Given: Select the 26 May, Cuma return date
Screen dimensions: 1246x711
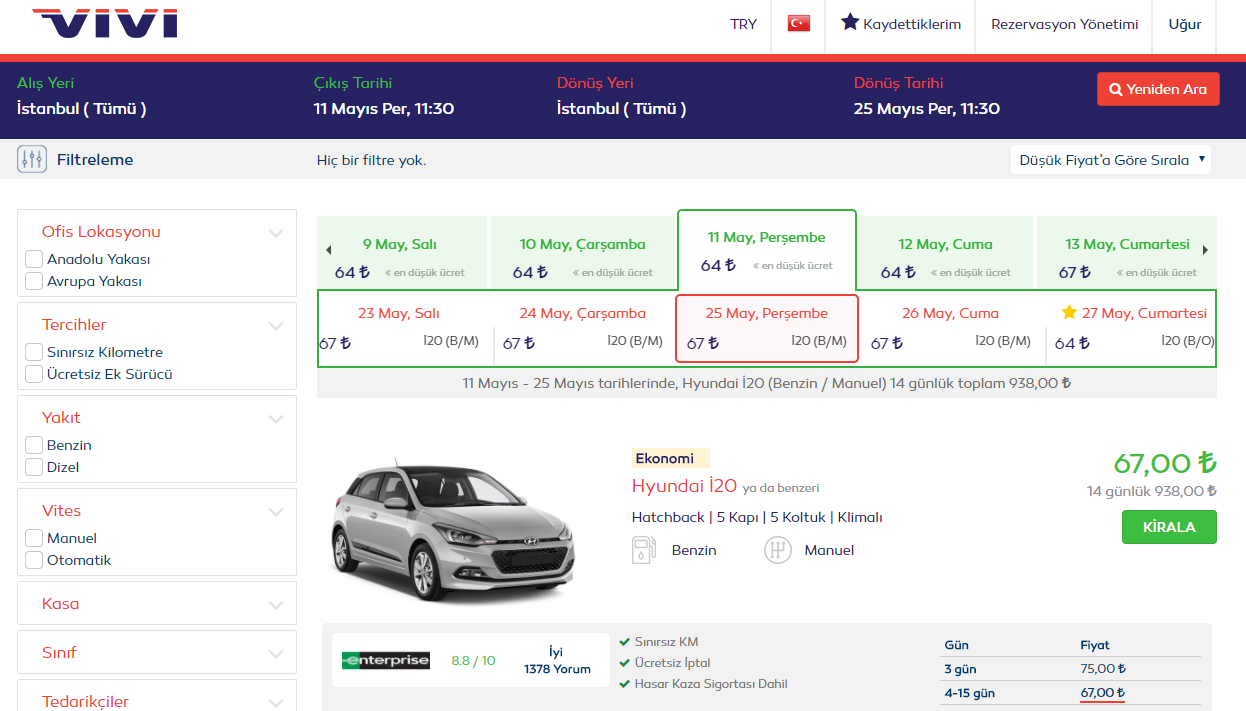Looking at the screenshot, I should pyautogui.click(x=951, y=328).
